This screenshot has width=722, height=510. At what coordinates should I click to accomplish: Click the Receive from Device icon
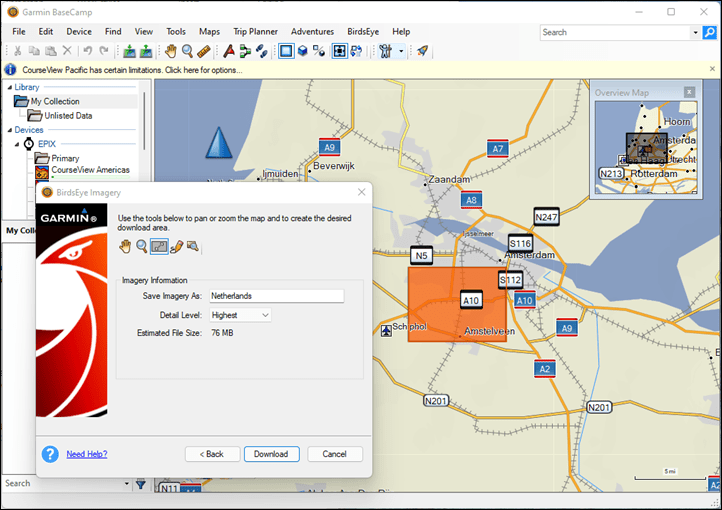(x=146, y=51)
